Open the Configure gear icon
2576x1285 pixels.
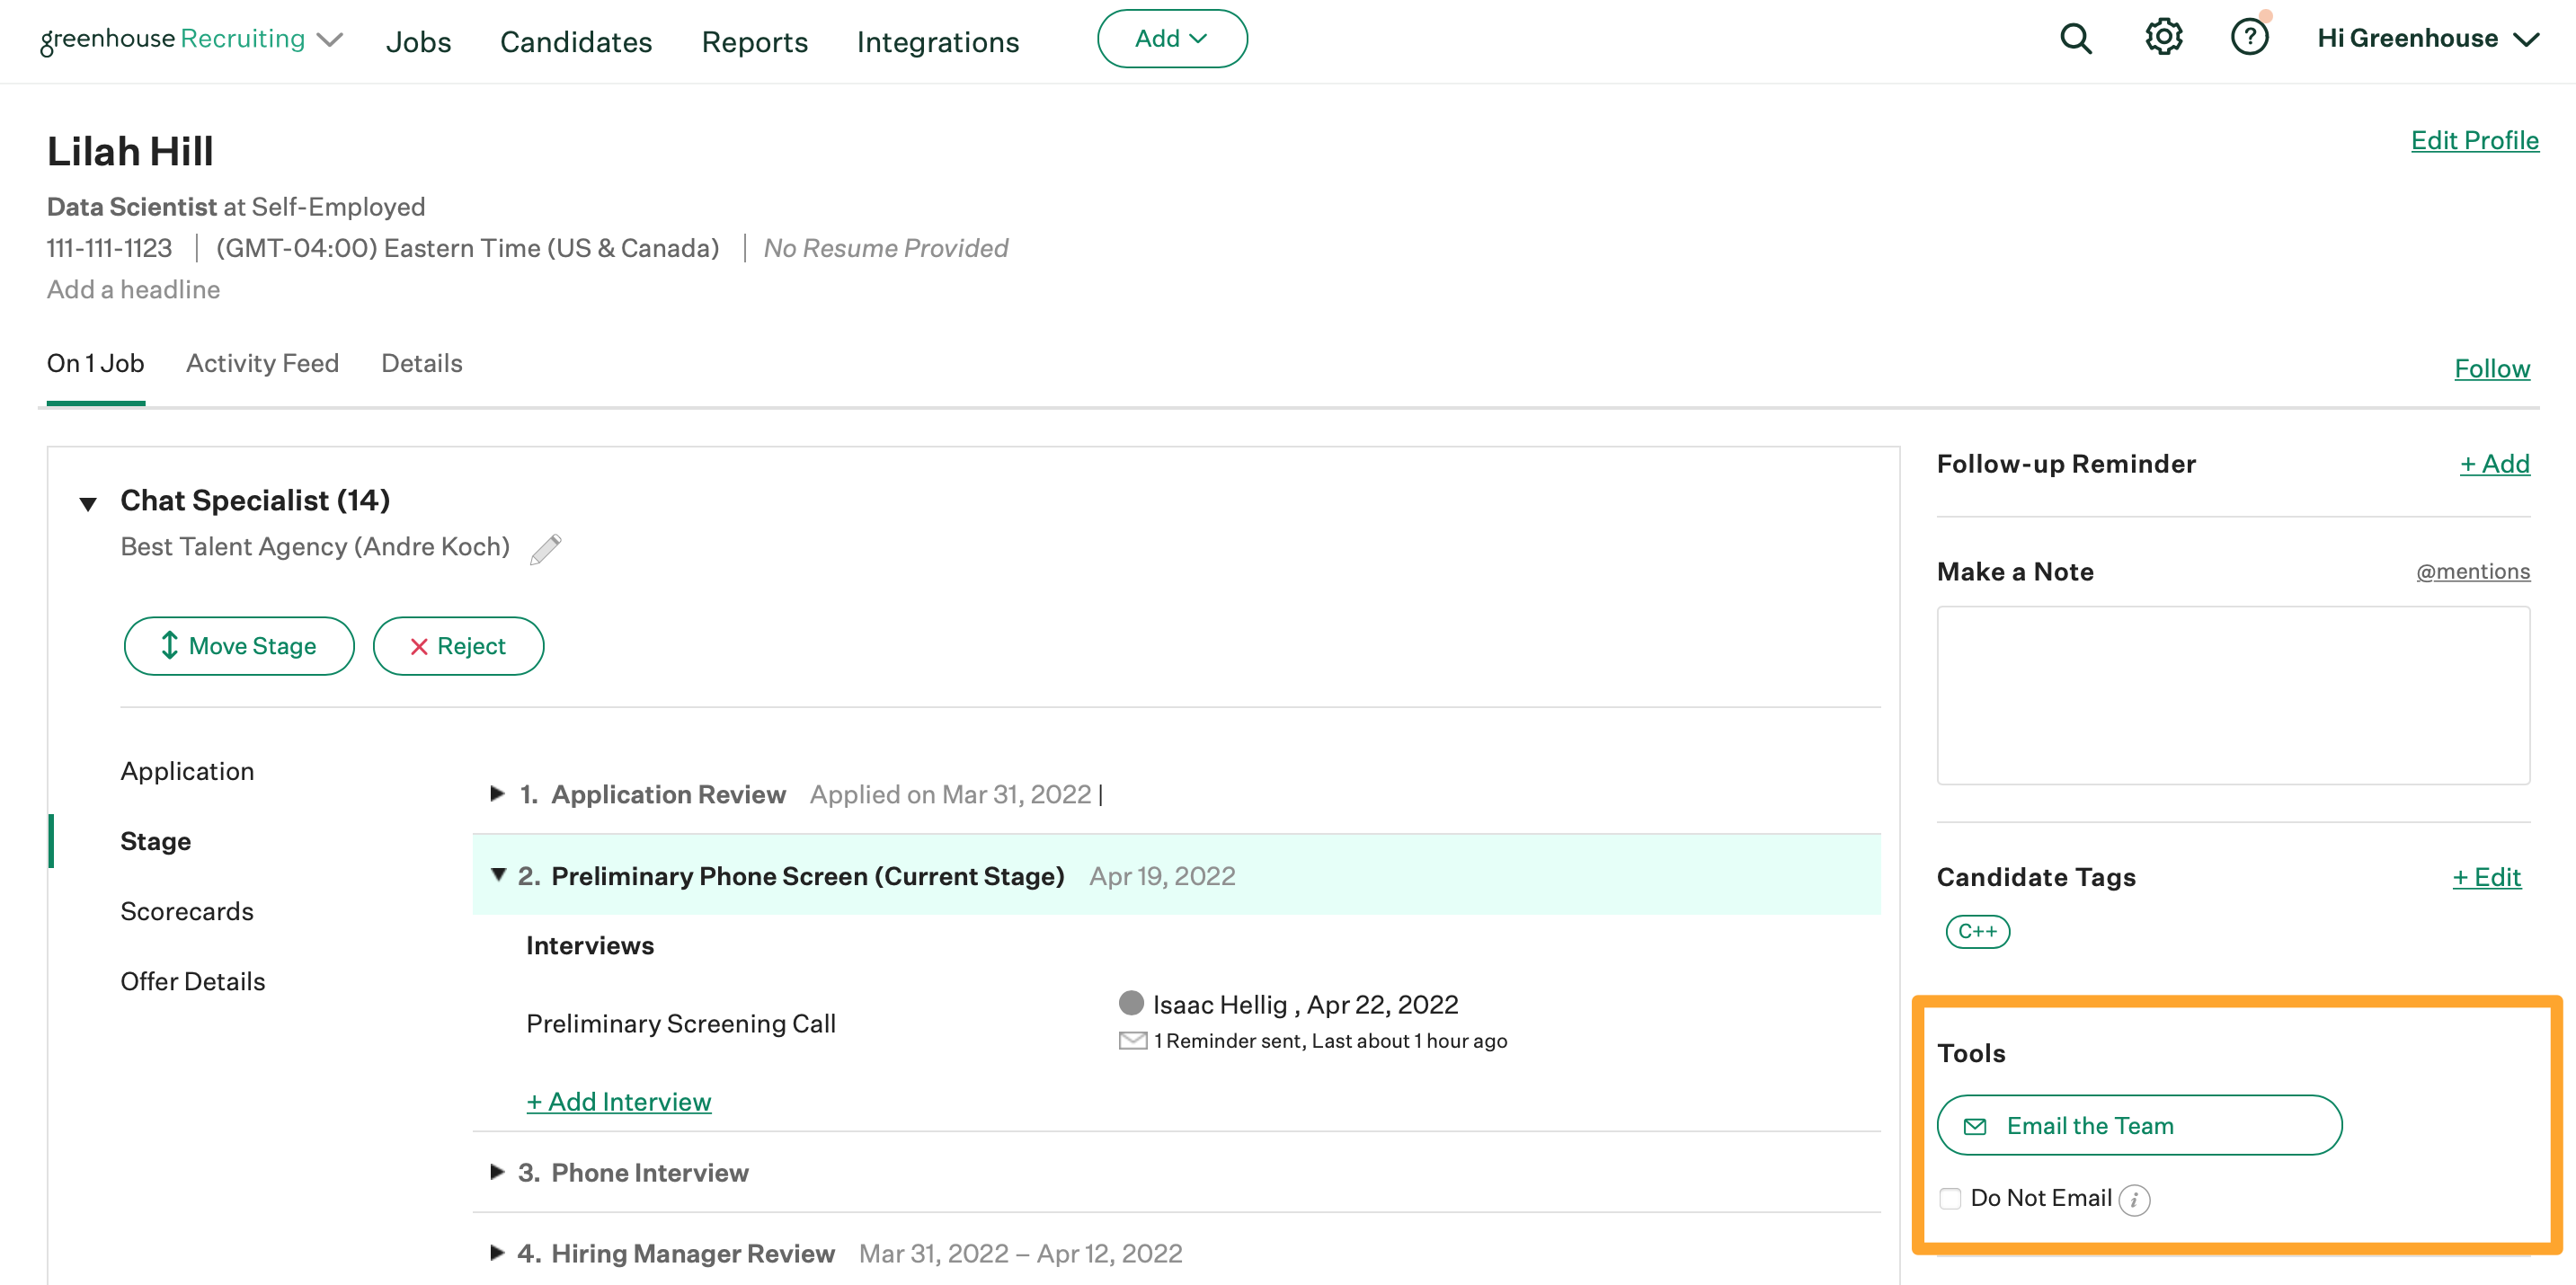click(x=2163, y=38)
